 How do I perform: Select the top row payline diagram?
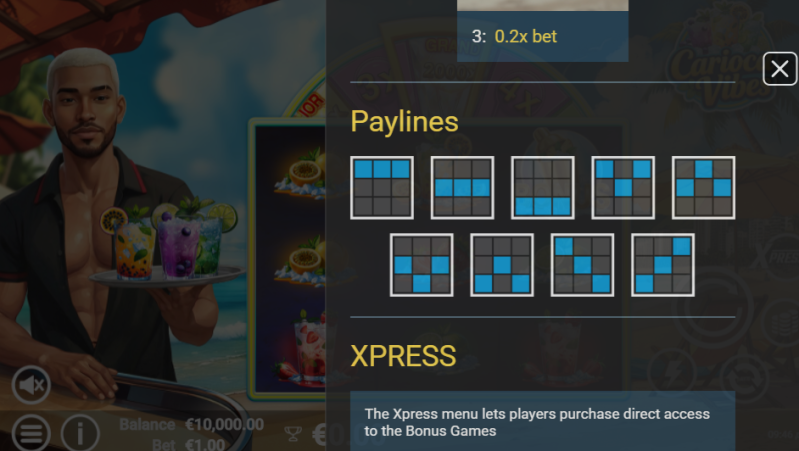pyautogui.click(x=382, y=188)
